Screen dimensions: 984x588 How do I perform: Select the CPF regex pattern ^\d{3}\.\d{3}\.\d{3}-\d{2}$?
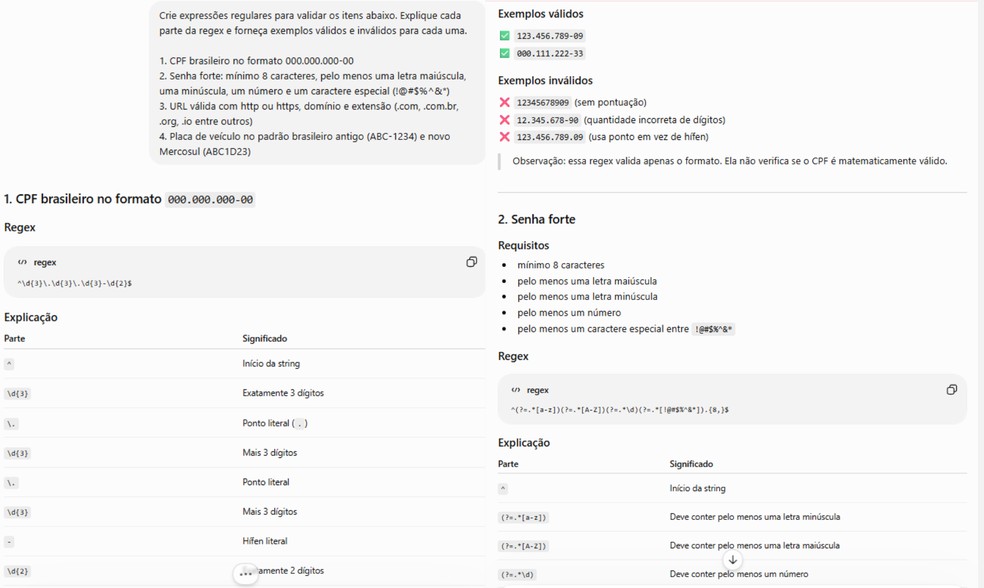click(x=75, y=284)
